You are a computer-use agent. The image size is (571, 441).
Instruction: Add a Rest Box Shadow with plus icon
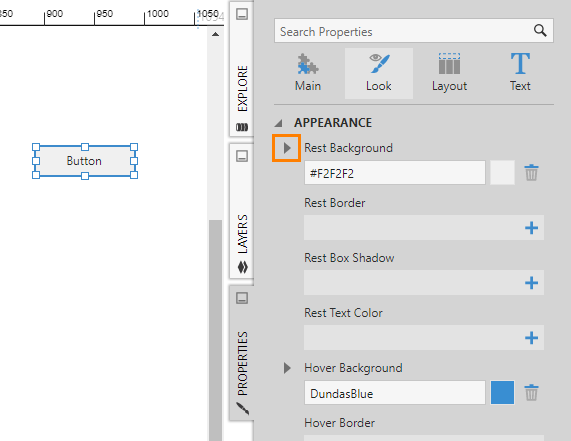point(531,283)
